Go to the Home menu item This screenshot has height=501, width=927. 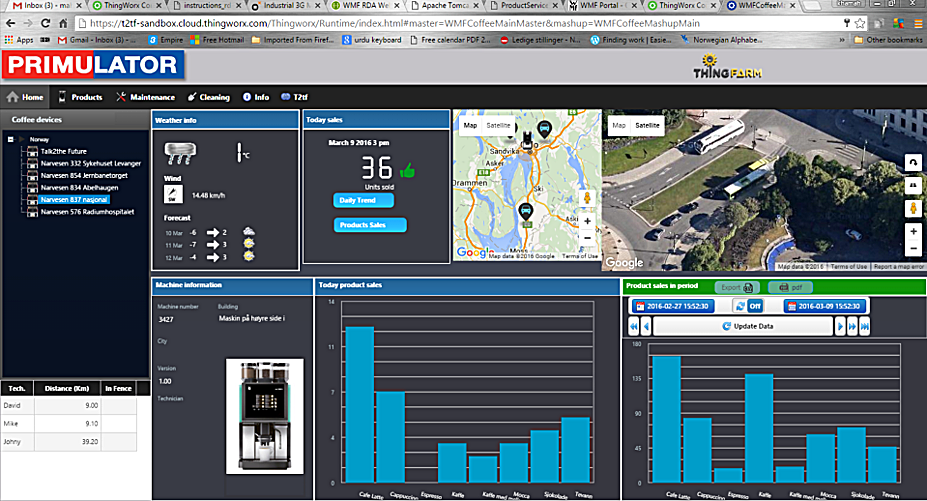coord(25,97)
